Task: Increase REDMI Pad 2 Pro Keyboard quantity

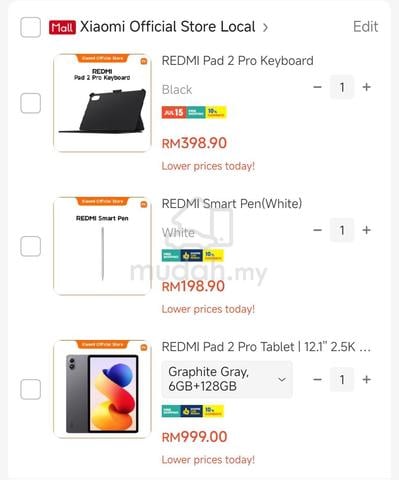Action: (x=366, y=87)
